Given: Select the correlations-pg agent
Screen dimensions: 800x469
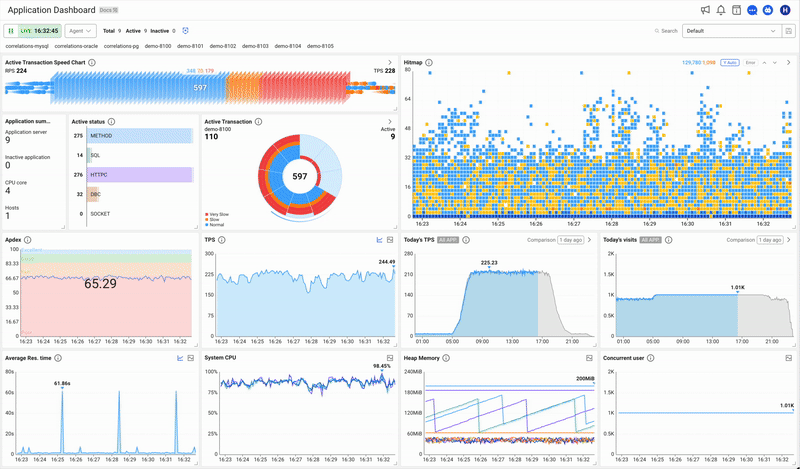Looking at the screenshot, I should [121, 46].
